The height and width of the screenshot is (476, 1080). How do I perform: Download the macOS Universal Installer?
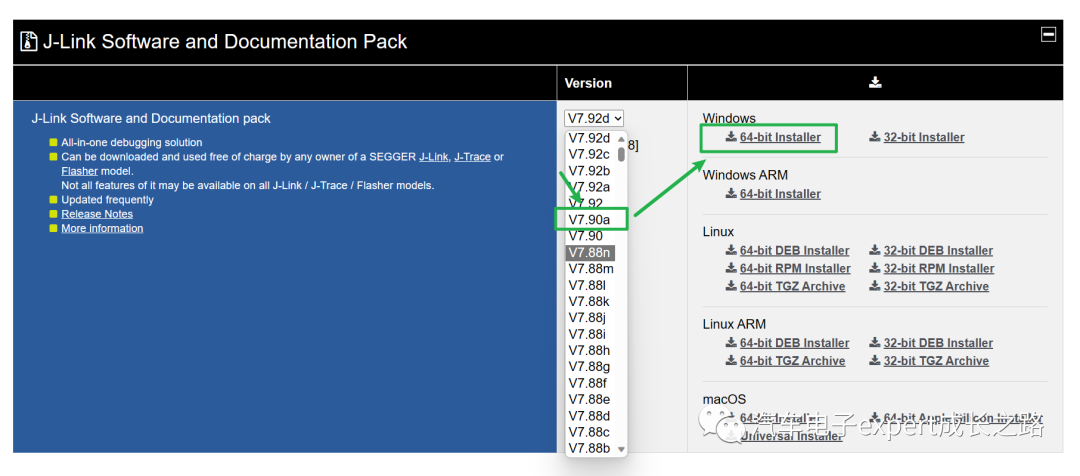pos(791,436)
